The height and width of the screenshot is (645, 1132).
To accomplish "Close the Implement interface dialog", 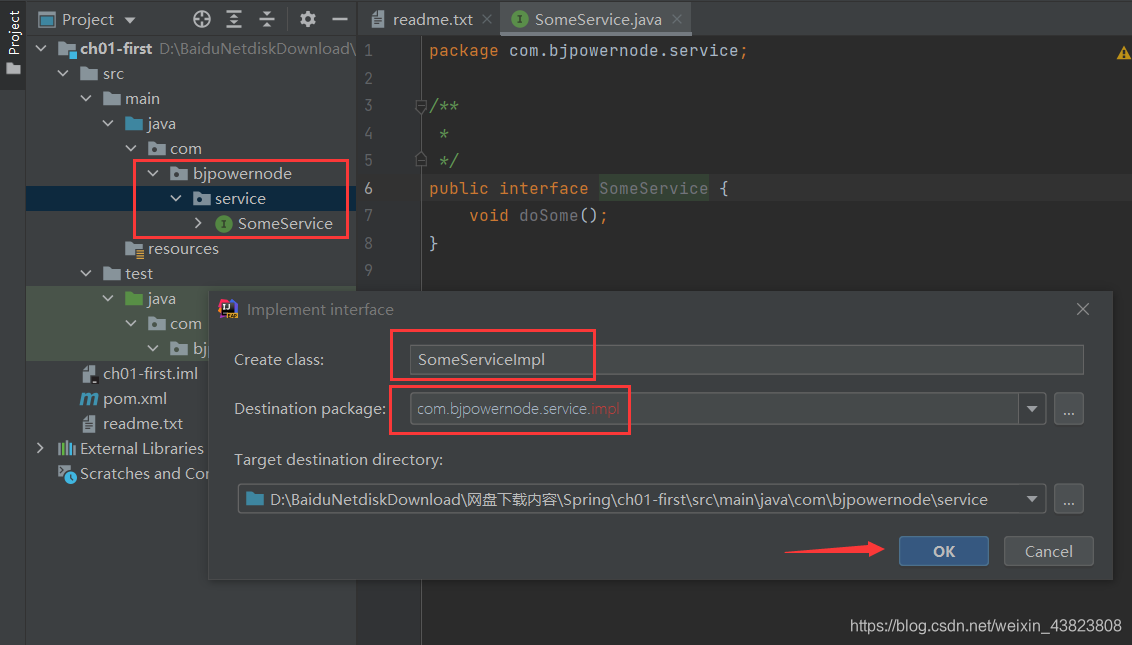I will tap(1083, 309).
